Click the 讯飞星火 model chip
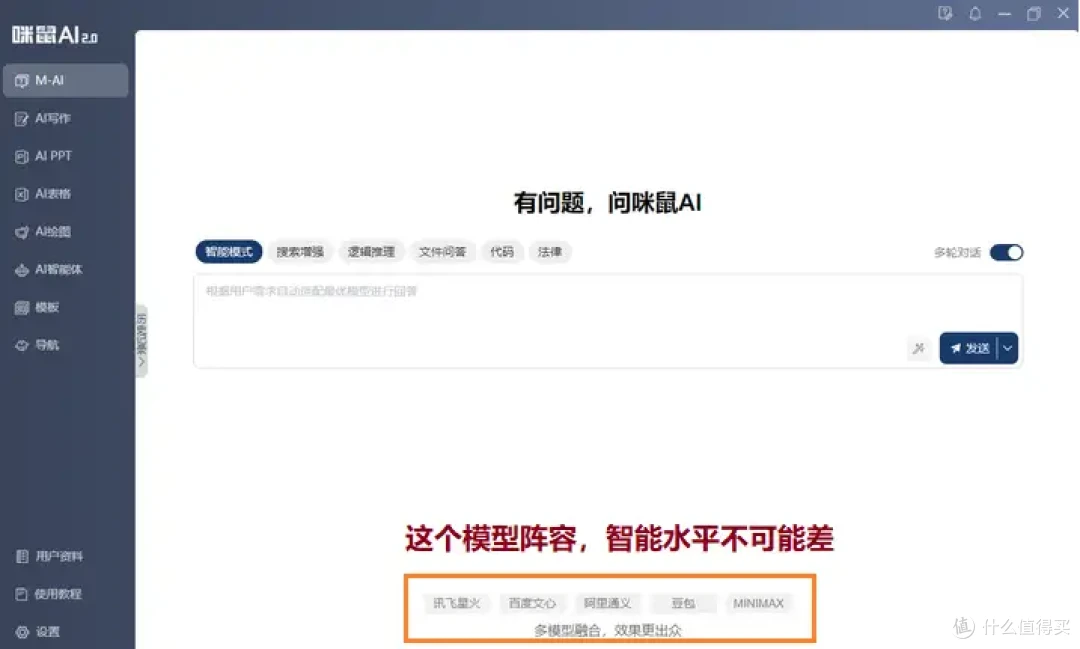Screen dimensions: 1080x649 pos(457,604)
